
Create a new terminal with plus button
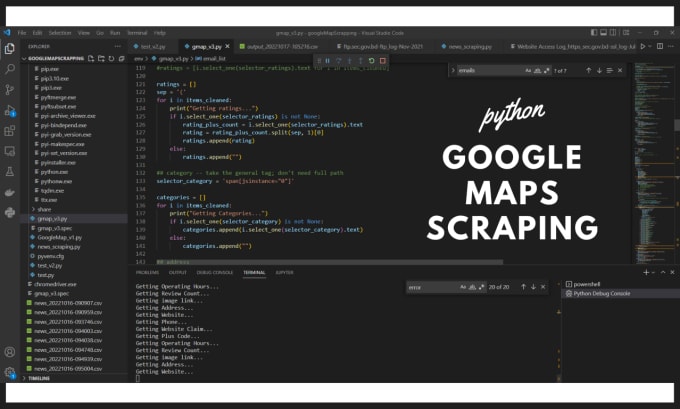coord(646,272)
